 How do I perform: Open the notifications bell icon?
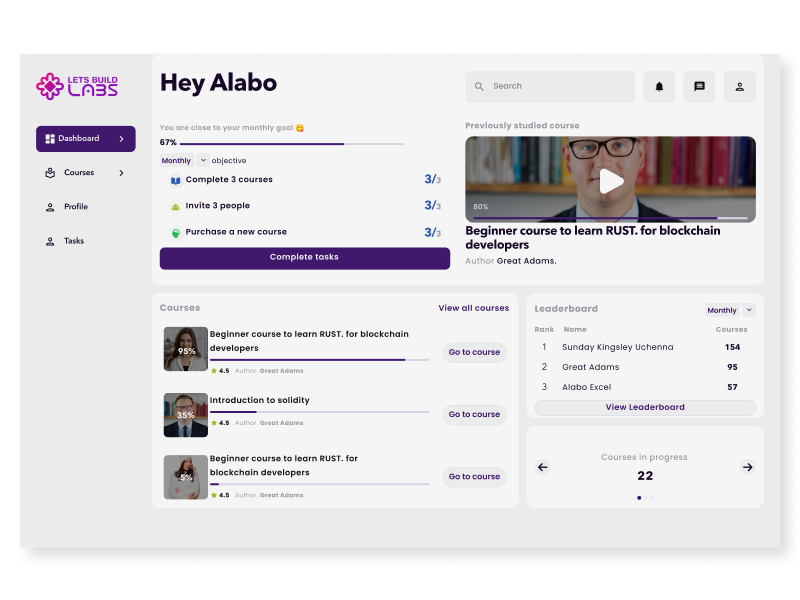pos(659,87)
